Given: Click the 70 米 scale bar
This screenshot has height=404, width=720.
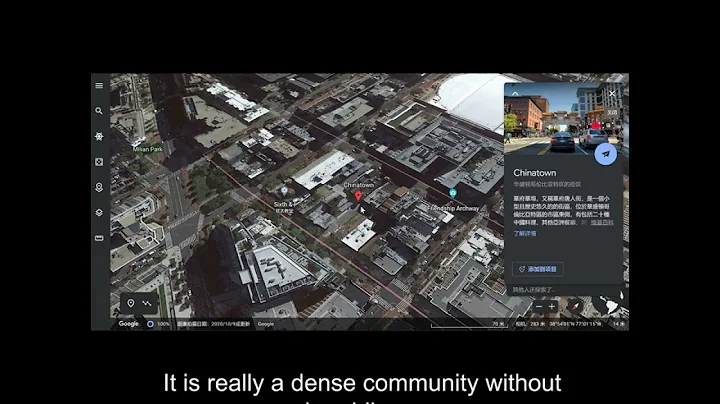Looking at the screenshot, I should [x=467, y=325].
